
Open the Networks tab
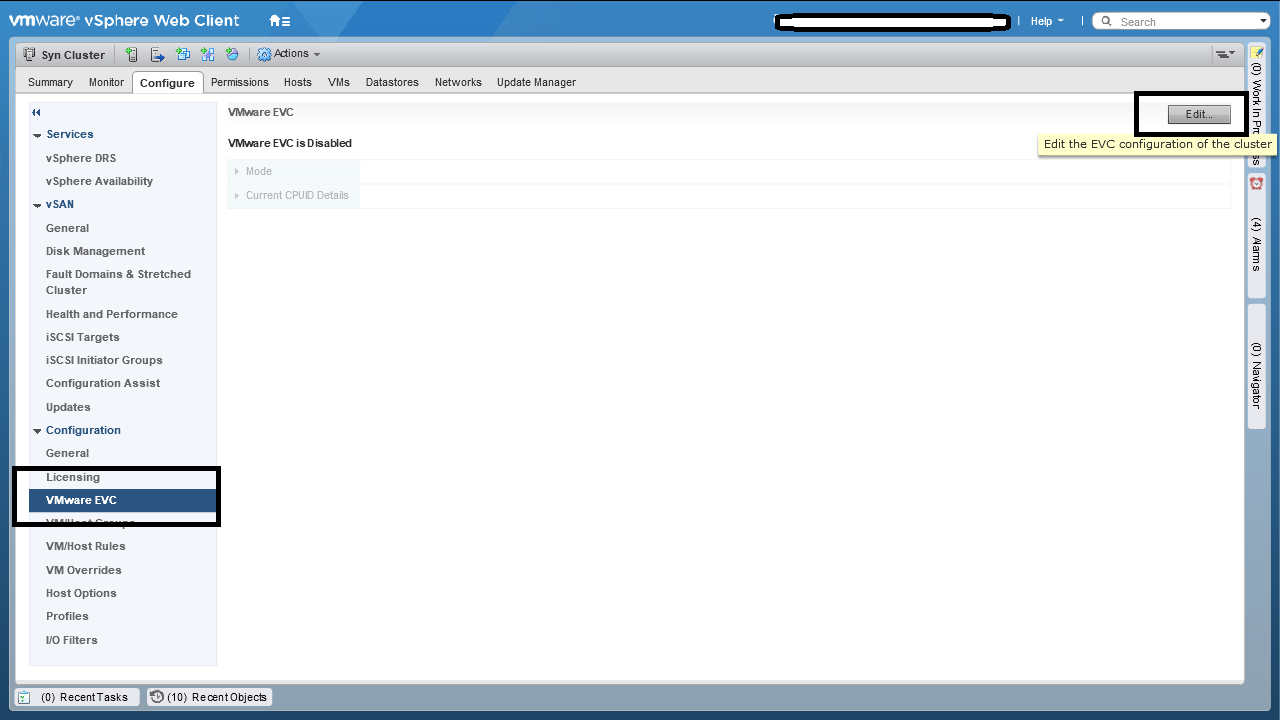(458, 82)
